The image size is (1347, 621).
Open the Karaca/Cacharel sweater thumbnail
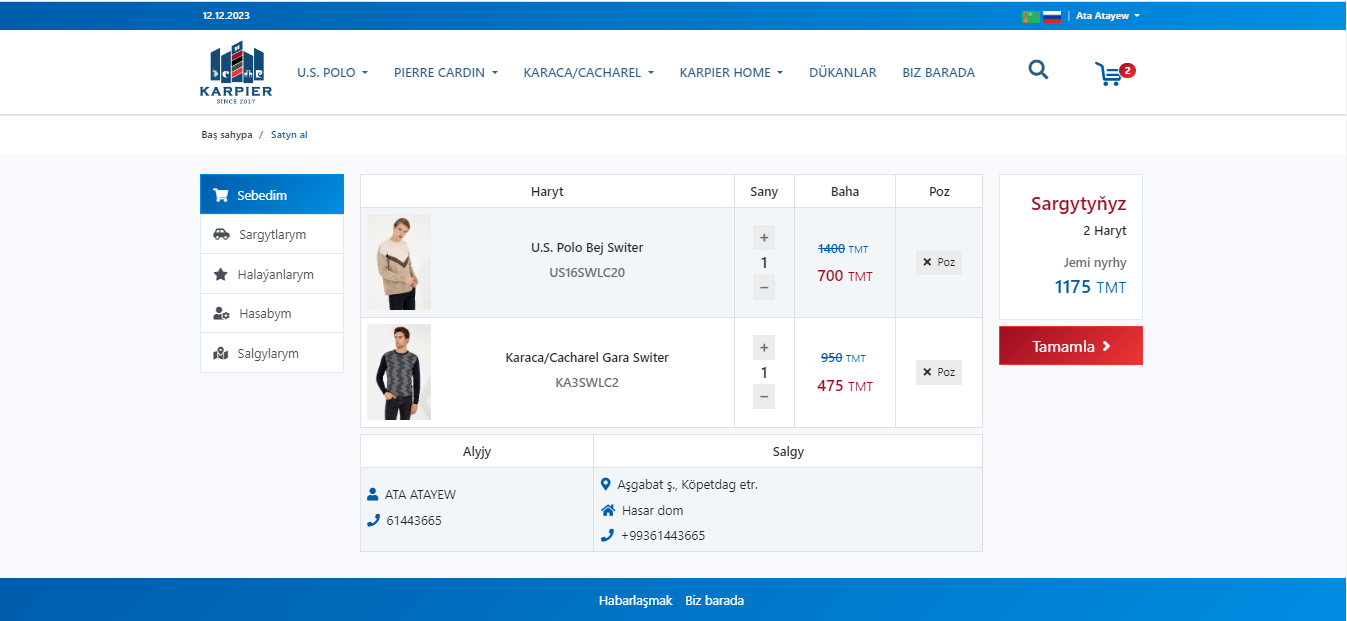pyautogui.click(x=399, y=372)
